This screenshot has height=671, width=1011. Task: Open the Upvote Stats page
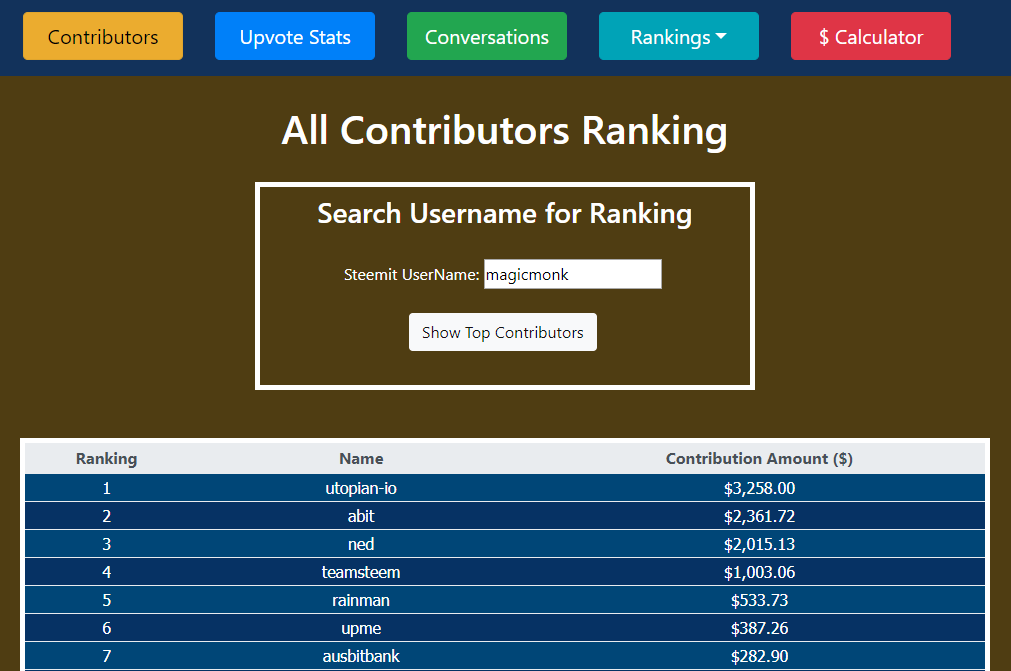295,36
